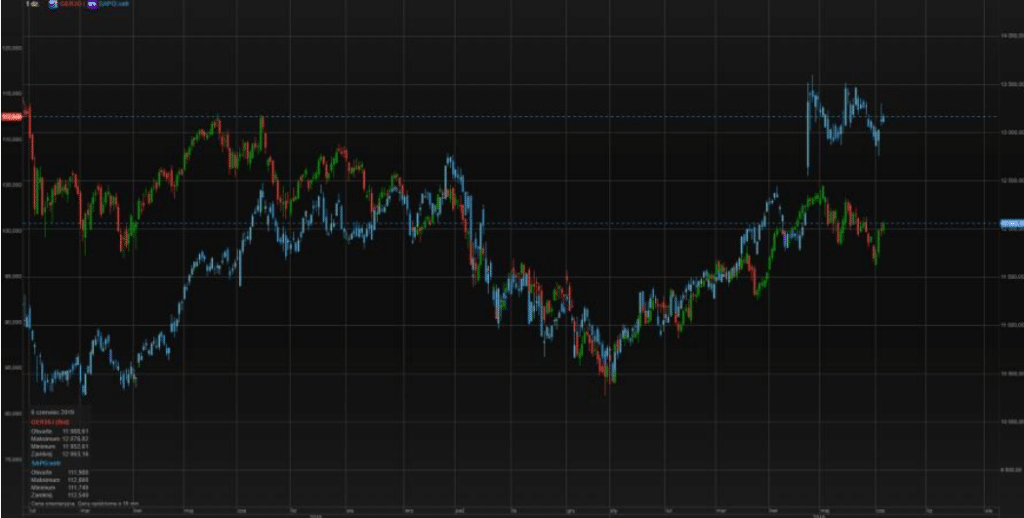Select the blue SAPG.xetr label in the header
This screenshot has height=518, width=1024.
click(x=114, y=4)
